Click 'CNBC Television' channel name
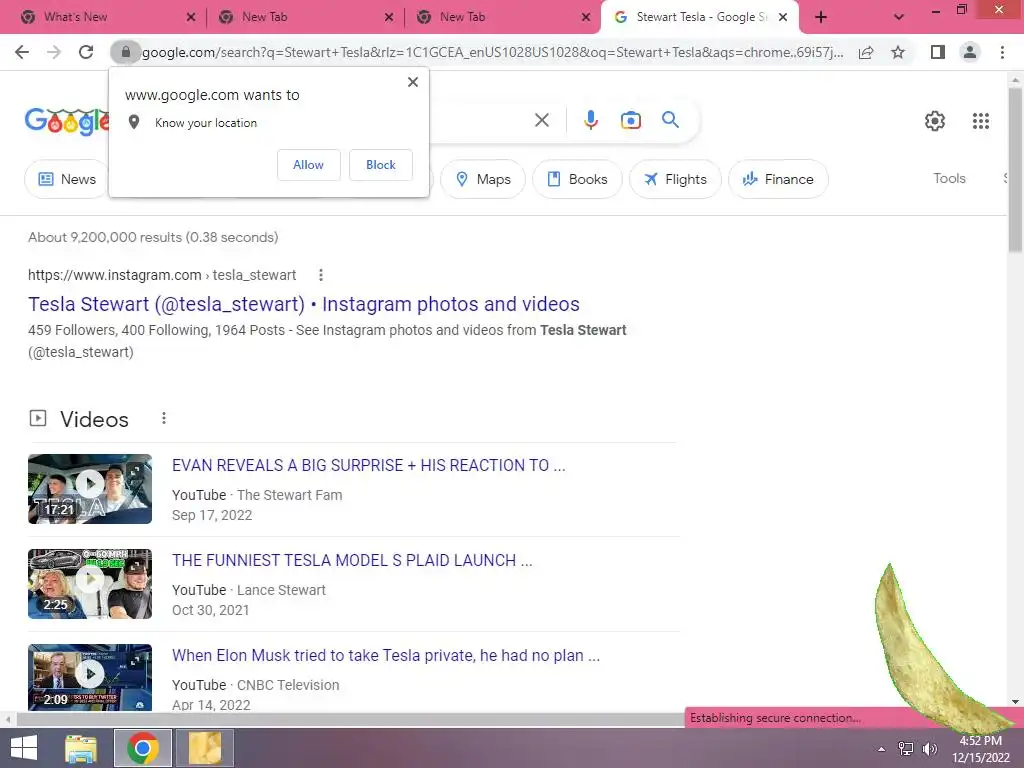Screen dimensions: 1024x768 point(288,685)
